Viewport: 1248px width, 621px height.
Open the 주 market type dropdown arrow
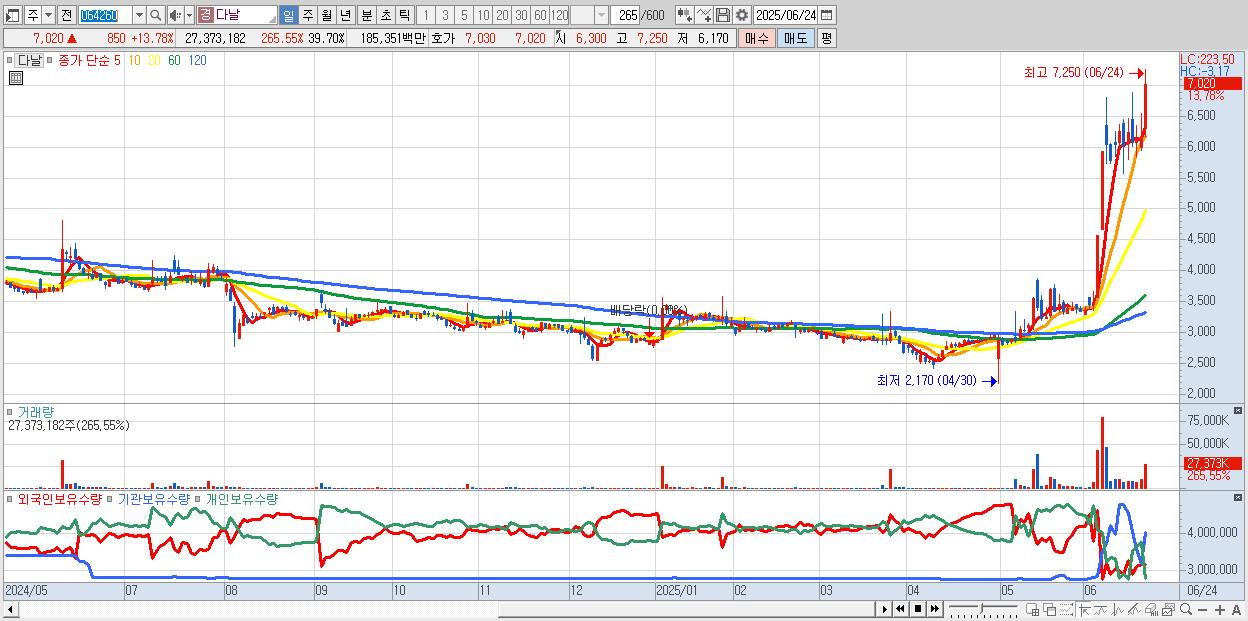pyautogui.click(x=48, y=15)
